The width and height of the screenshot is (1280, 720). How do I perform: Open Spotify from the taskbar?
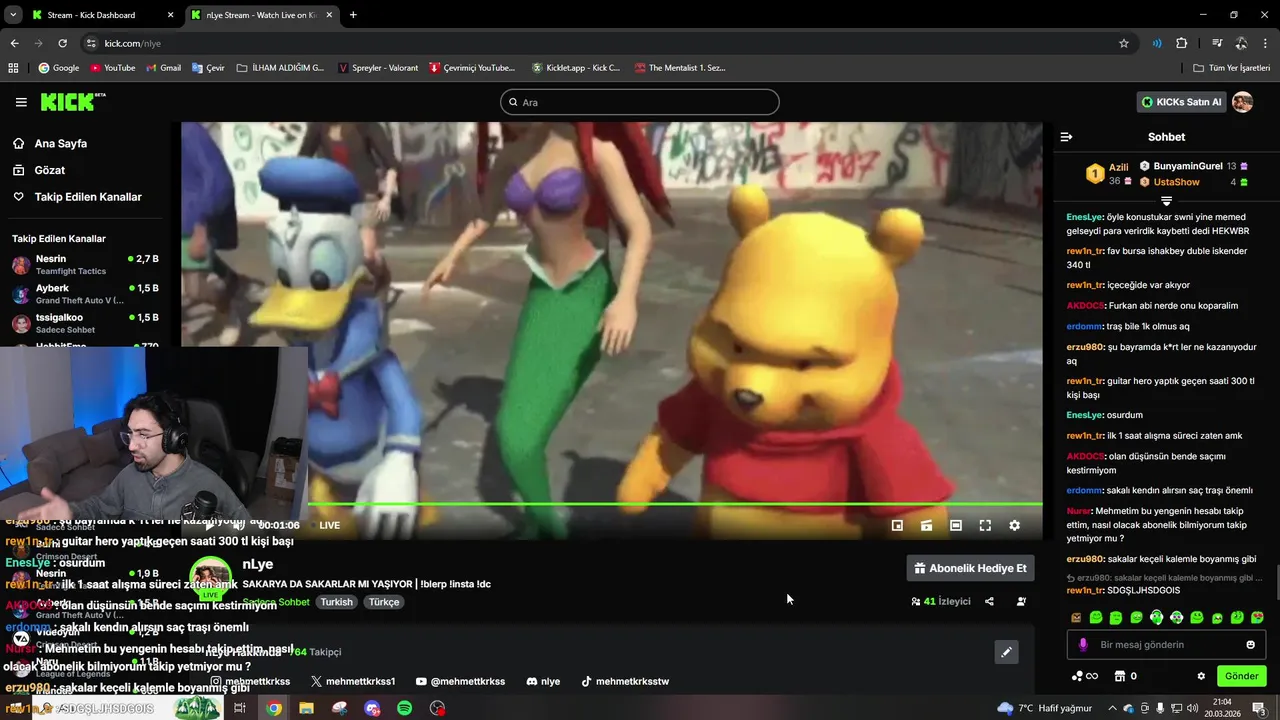(405, 708)
